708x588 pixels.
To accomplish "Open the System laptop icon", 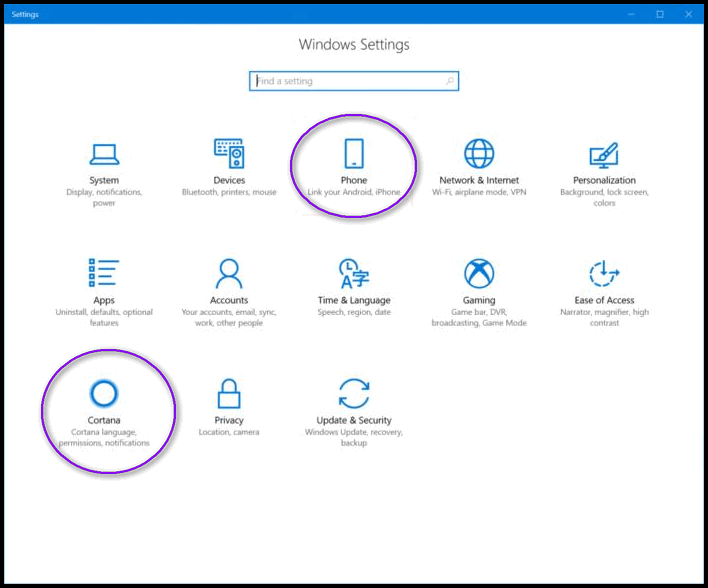I will tap(104, 154).
